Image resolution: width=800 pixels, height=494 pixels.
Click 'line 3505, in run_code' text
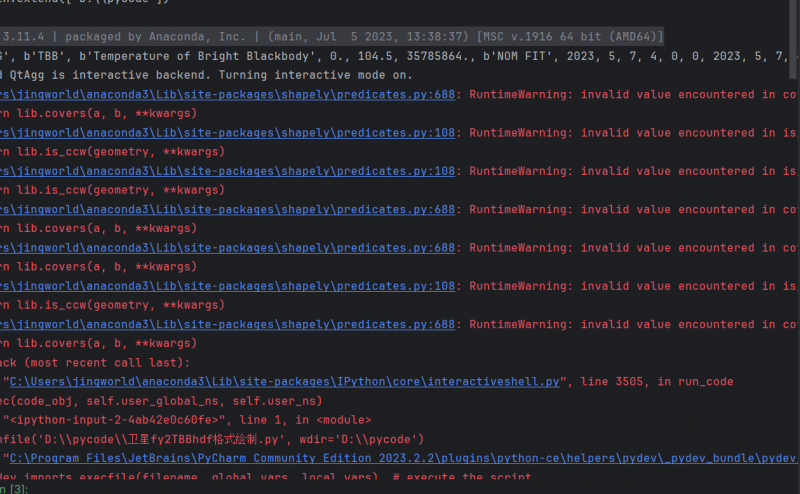click(x=660, y=381)
